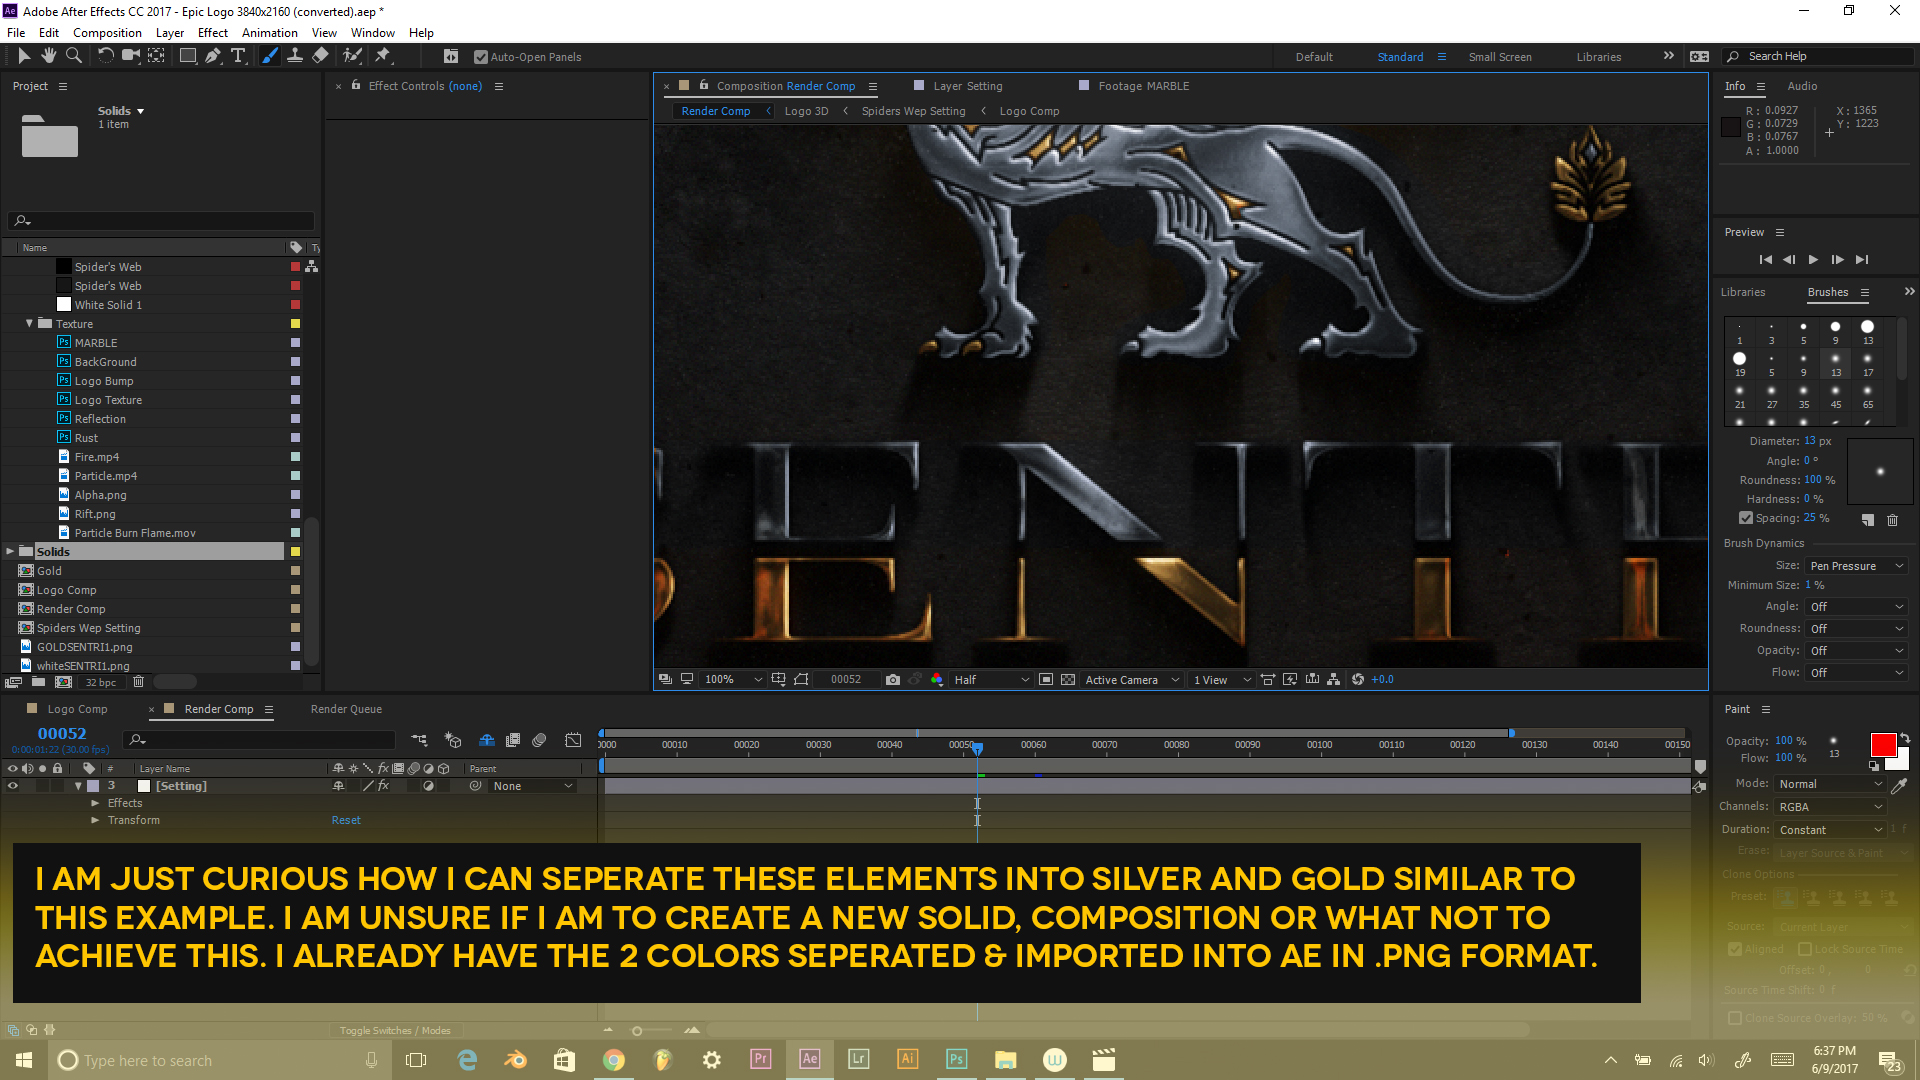Select the Puppet Pin tool
Viewport: 1920px width, 1080px height.
(x=383, y=56)
